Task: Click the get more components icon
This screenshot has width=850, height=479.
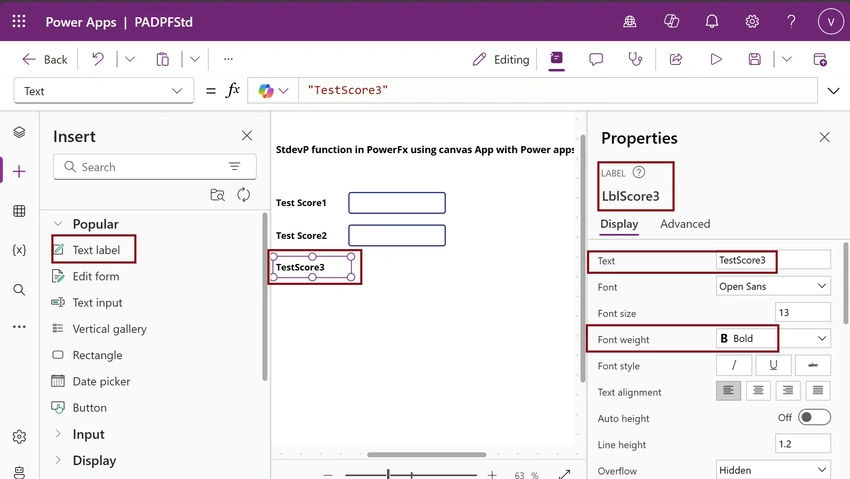Action: click(x=217, y=195)
